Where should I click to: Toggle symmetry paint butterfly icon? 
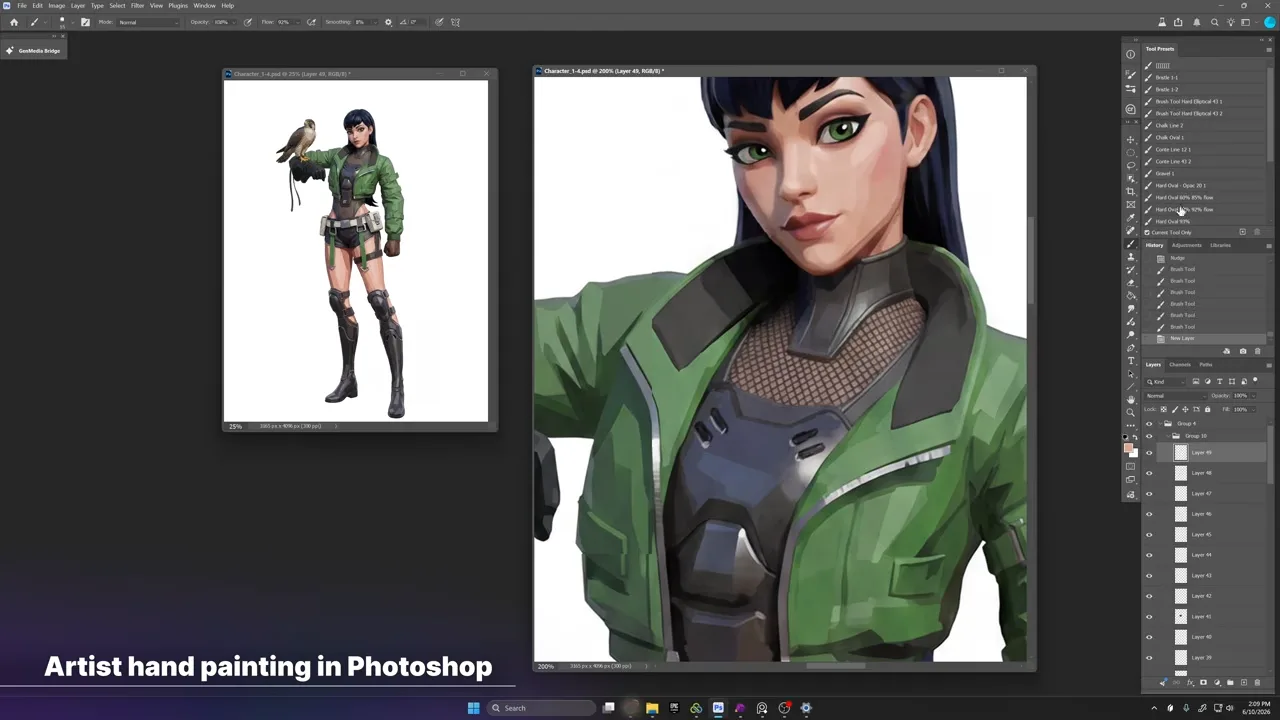tap(455, 22)
